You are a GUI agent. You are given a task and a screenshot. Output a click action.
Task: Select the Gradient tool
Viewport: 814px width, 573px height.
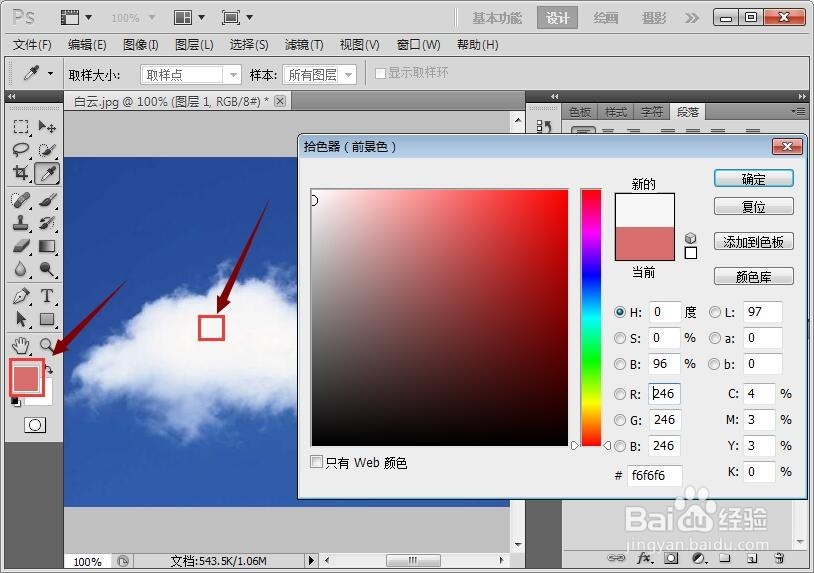(47, 245)
